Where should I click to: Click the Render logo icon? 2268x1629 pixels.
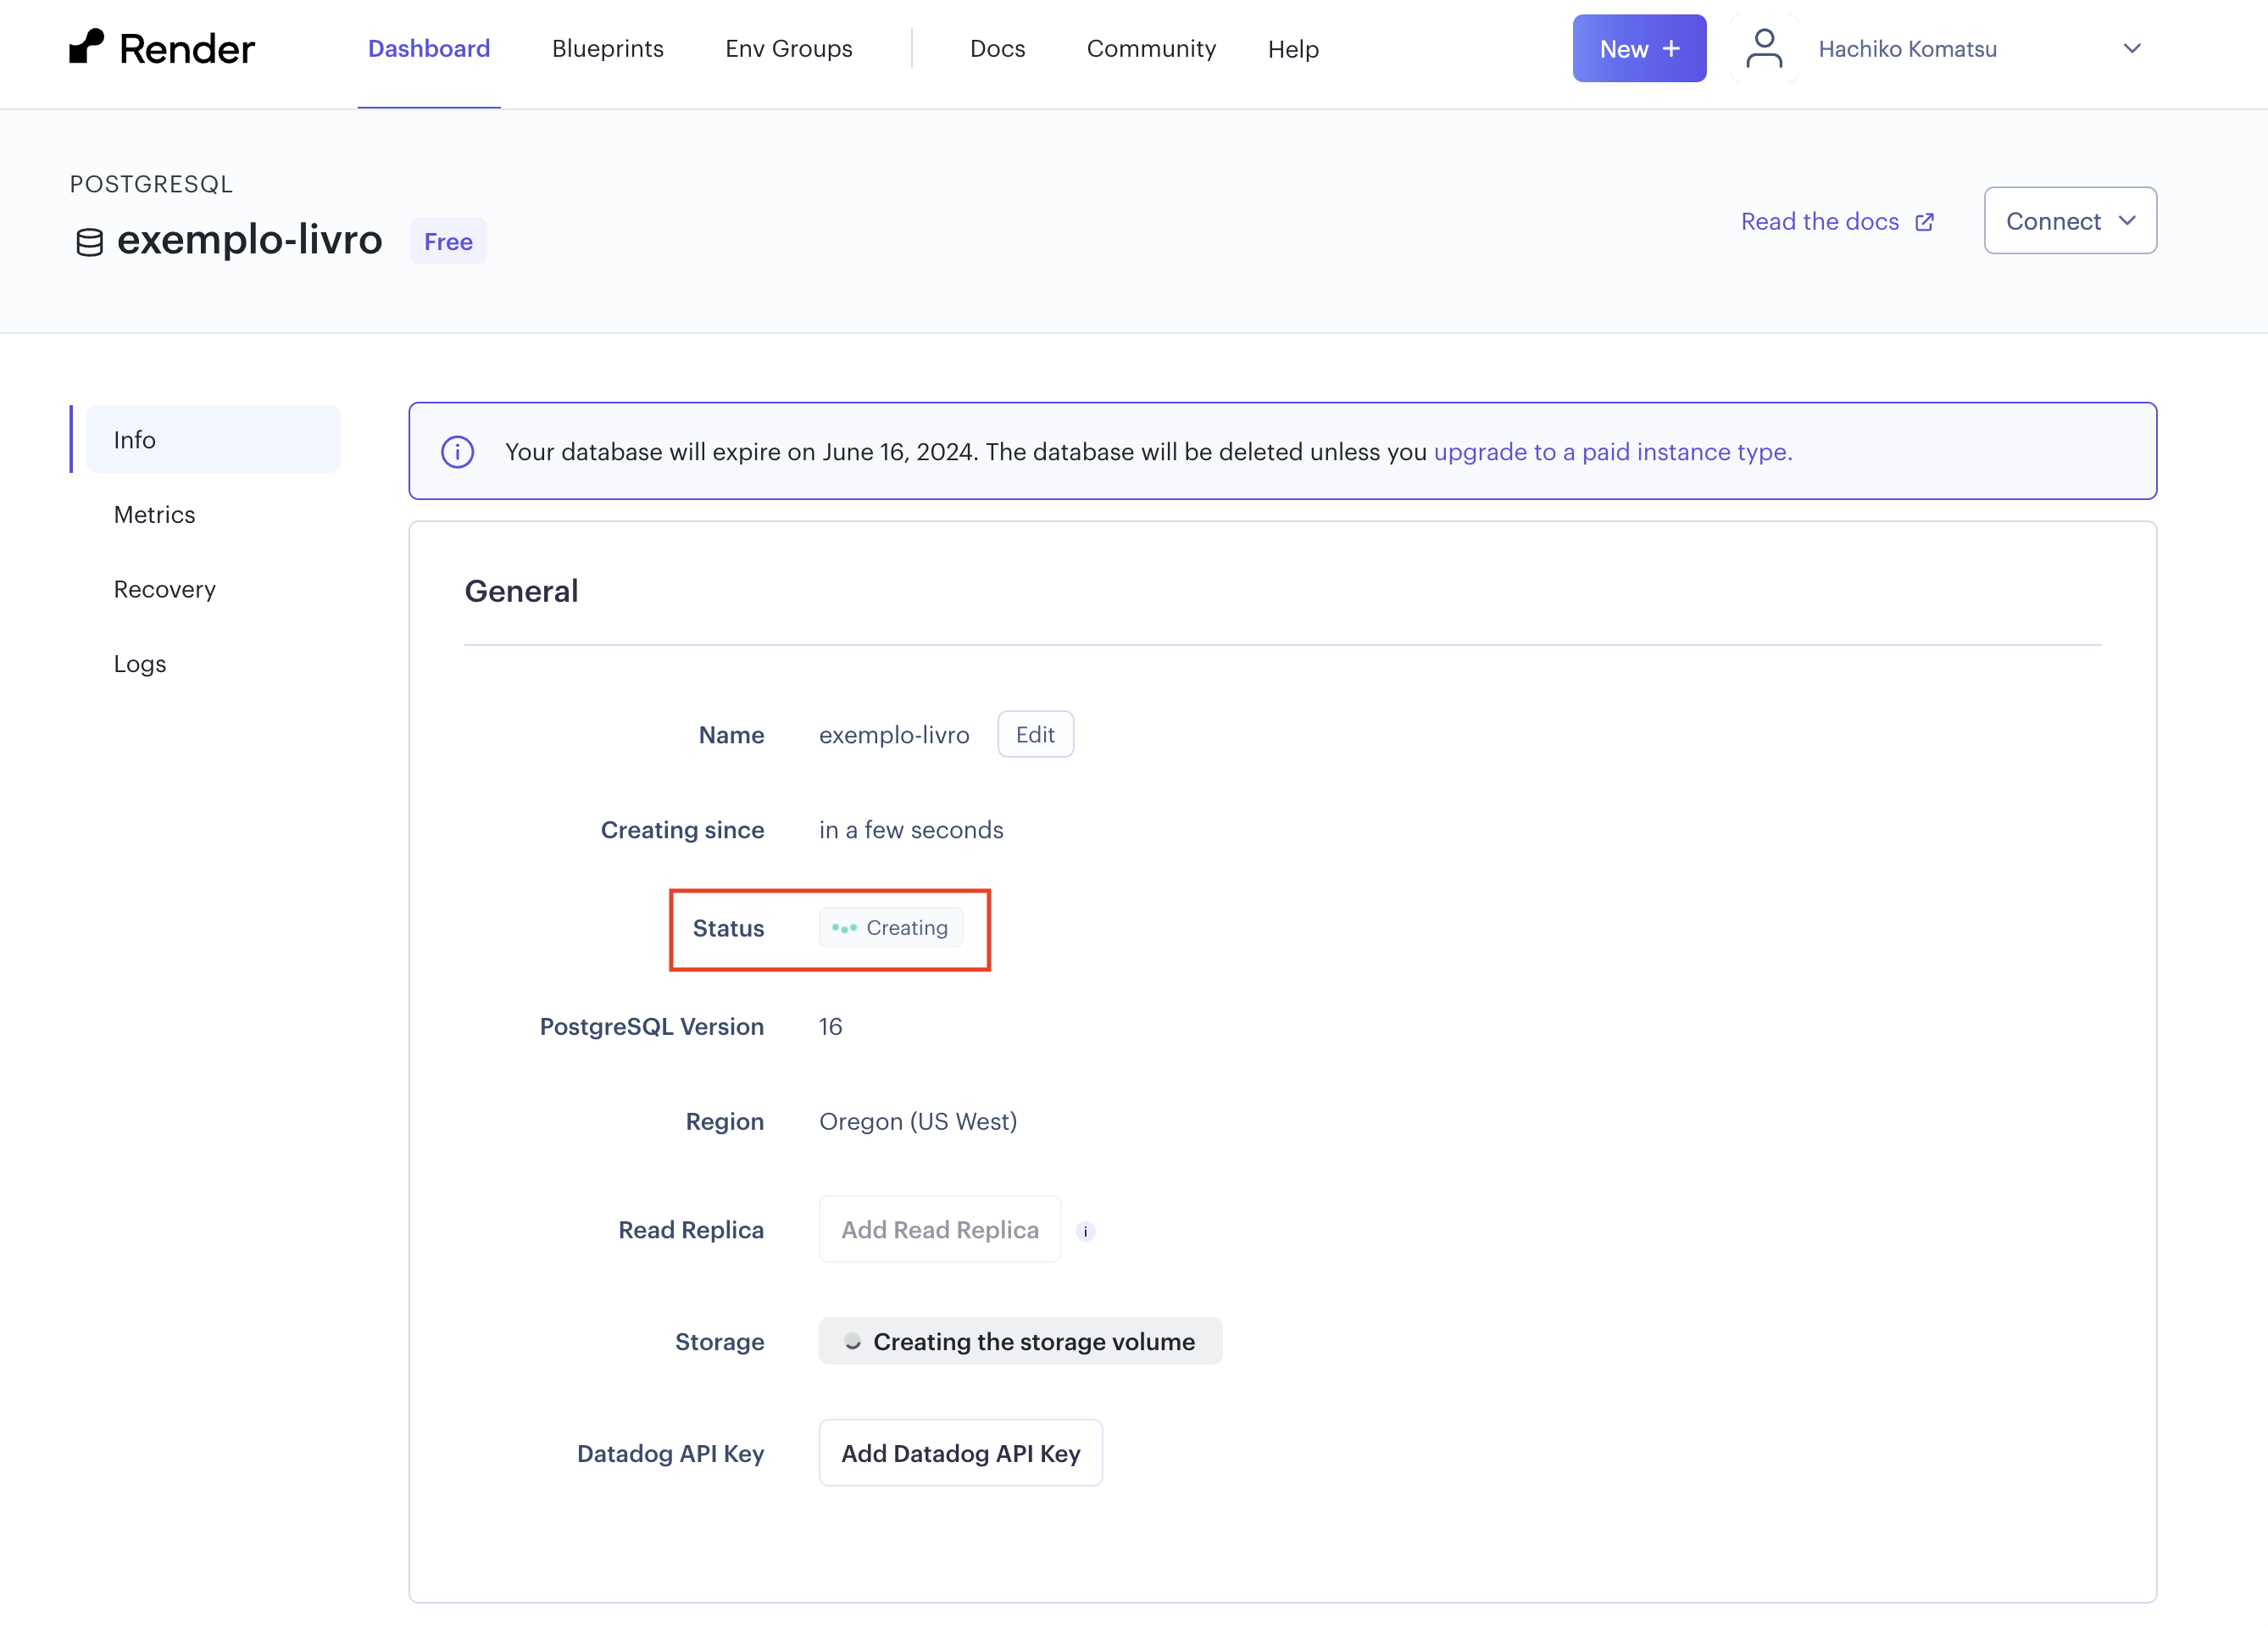click(87, 46)
